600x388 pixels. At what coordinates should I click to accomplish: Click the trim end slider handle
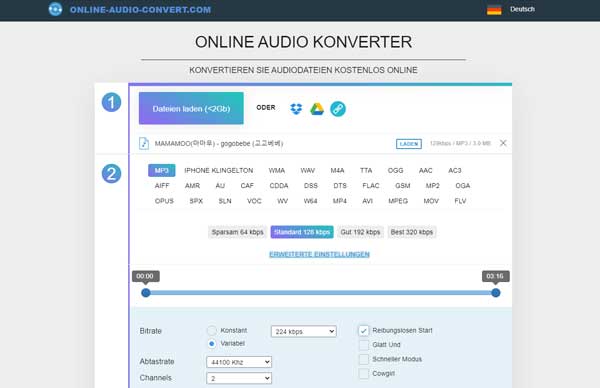coord(496,293)
